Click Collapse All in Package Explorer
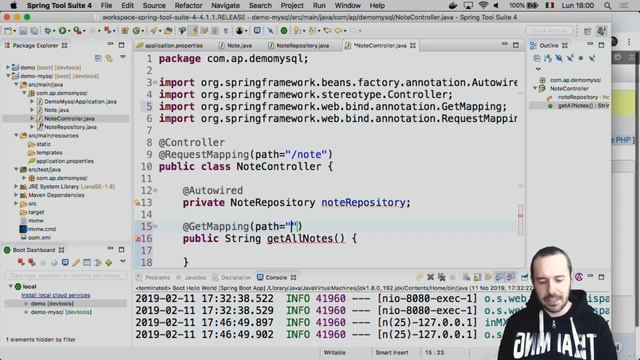This screenshot has height=360, width=640. tap(98, 58)
